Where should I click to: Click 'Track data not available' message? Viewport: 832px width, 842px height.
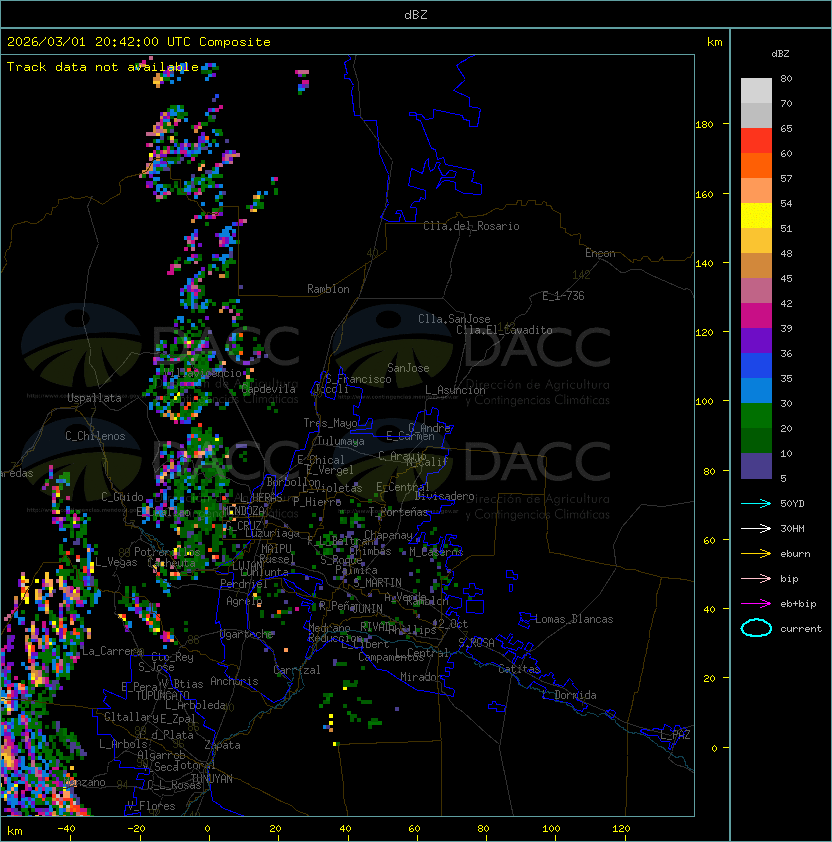pos(103,67)
